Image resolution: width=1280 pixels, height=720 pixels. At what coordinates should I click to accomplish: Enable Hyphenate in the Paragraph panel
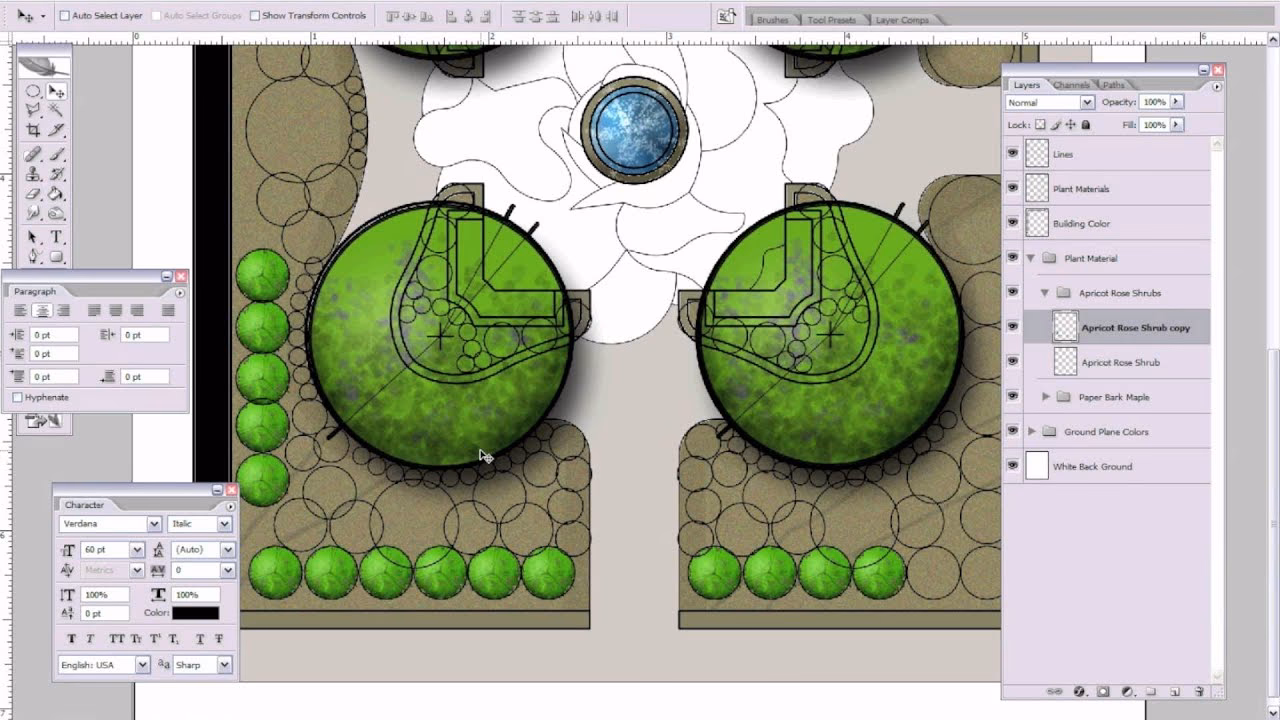[17, 397]
